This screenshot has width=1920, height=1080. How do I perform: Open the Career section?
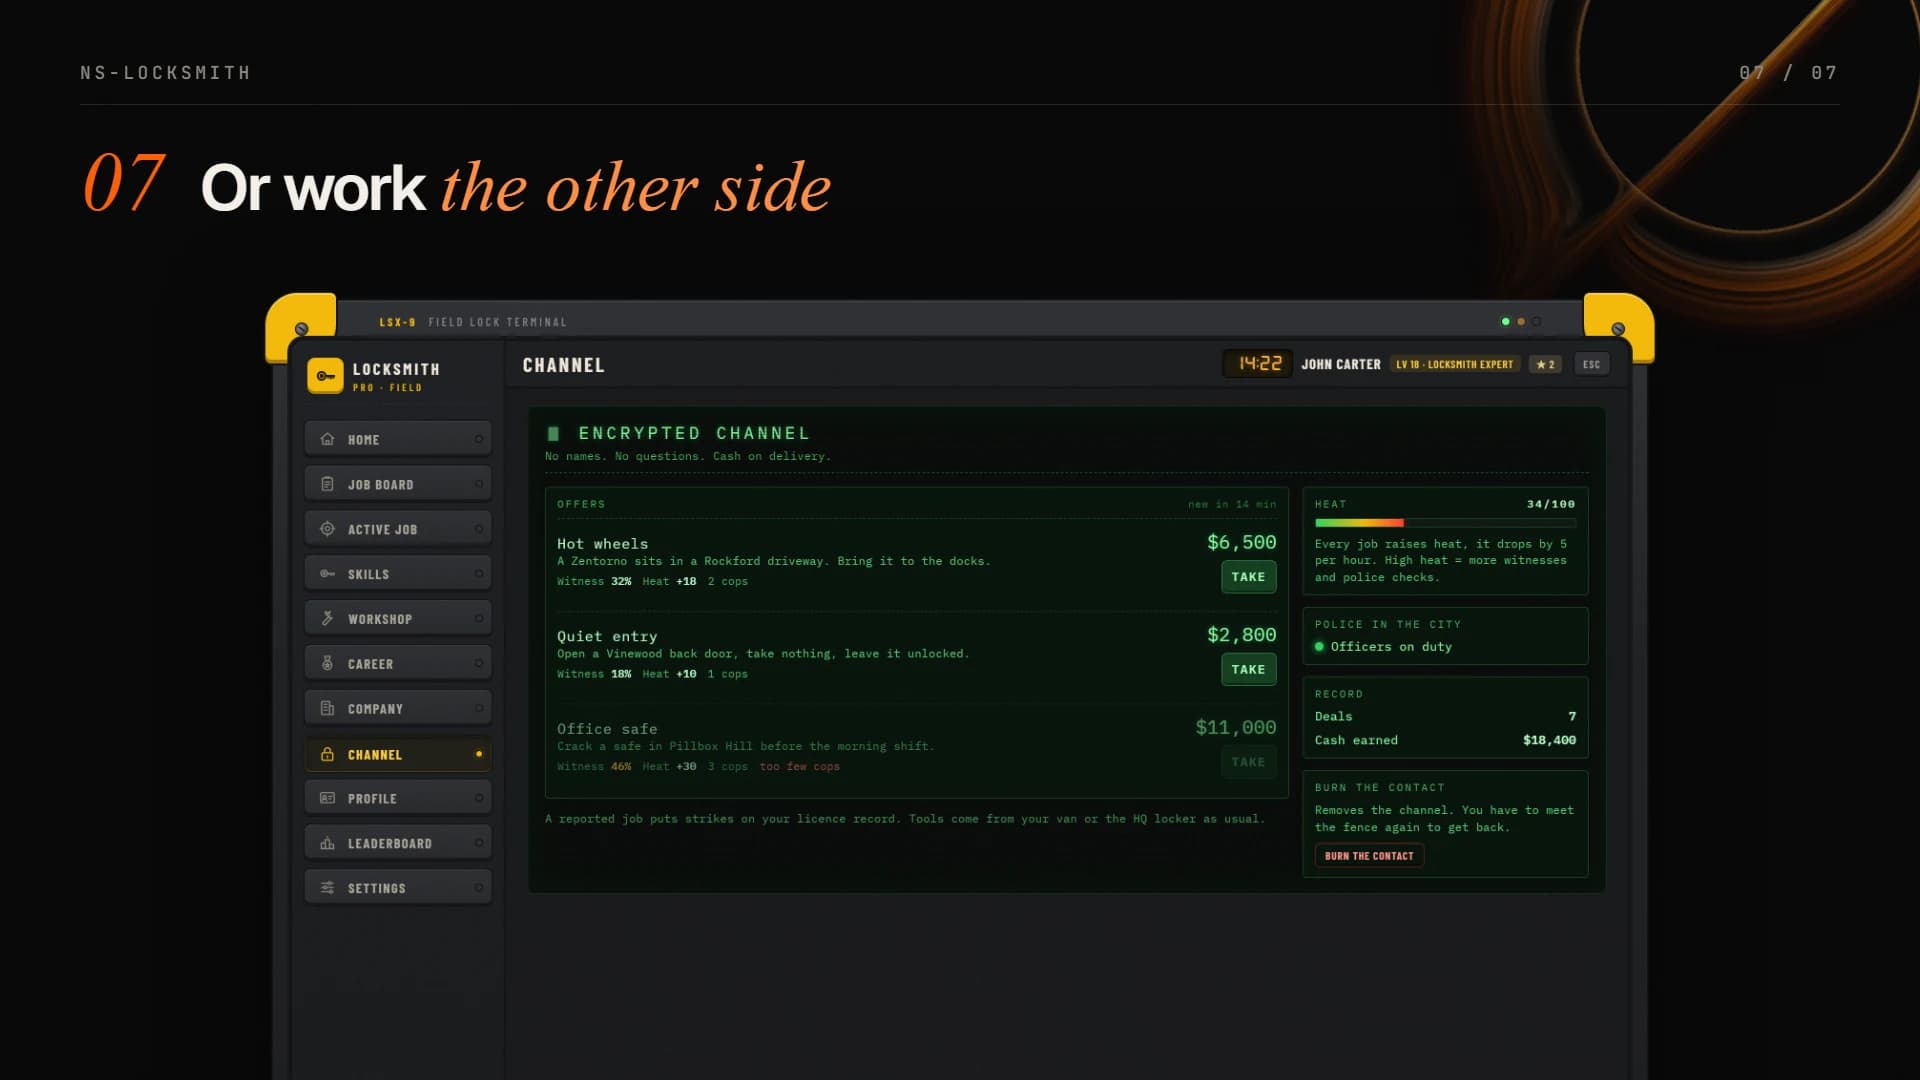398,663
